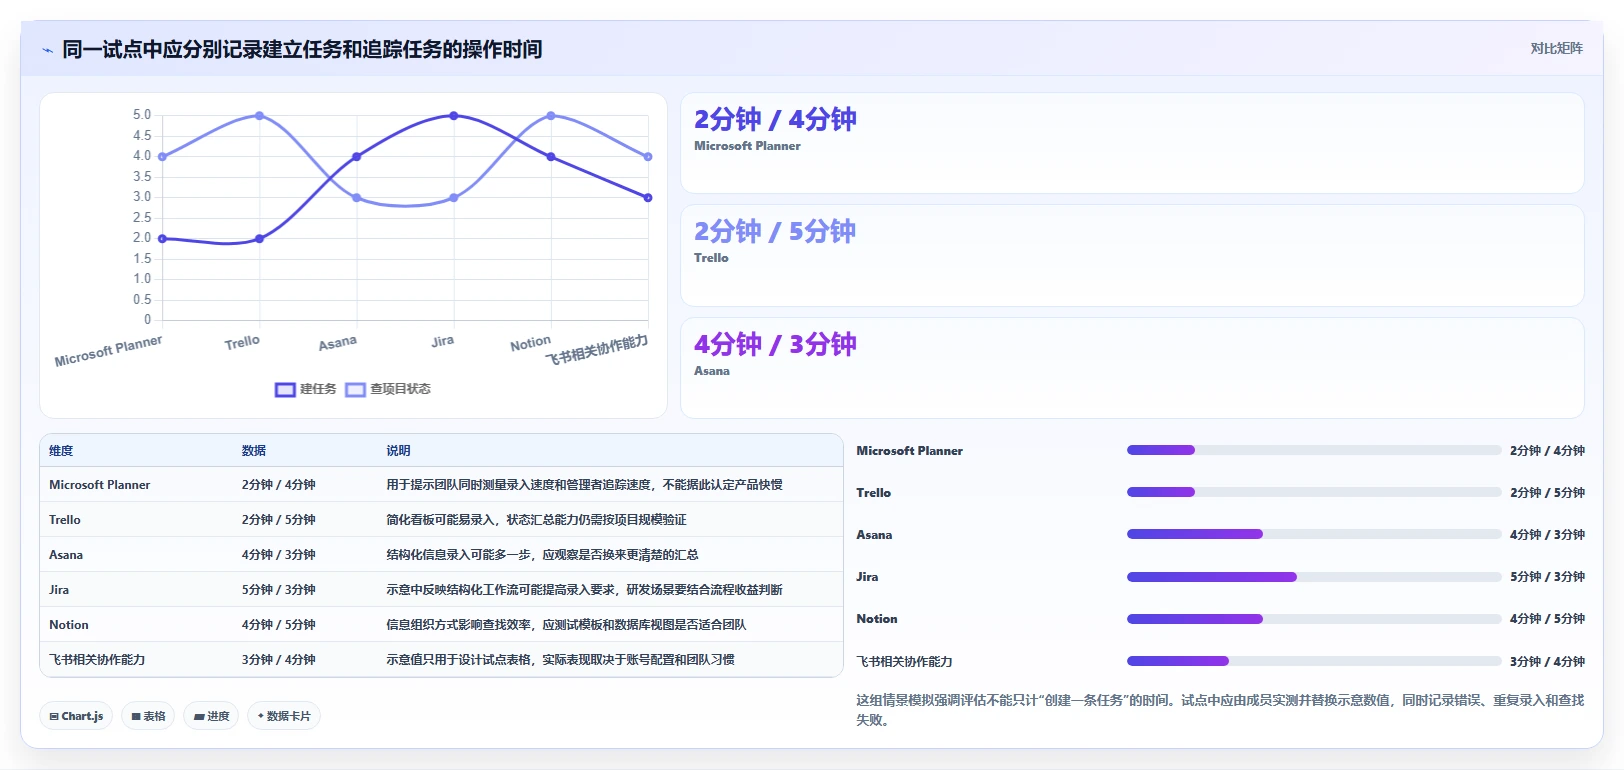
Task: Click the Asana progress bar
Action: [1314, 534]
